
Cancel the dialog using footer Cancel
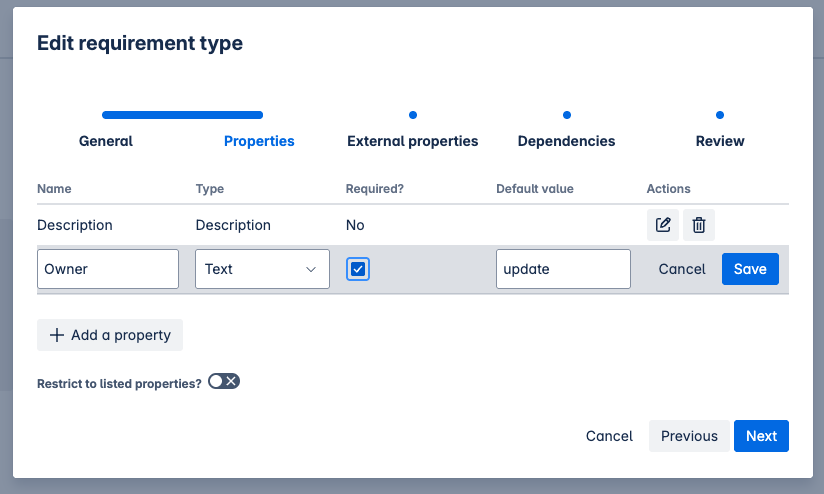point(609,436)
